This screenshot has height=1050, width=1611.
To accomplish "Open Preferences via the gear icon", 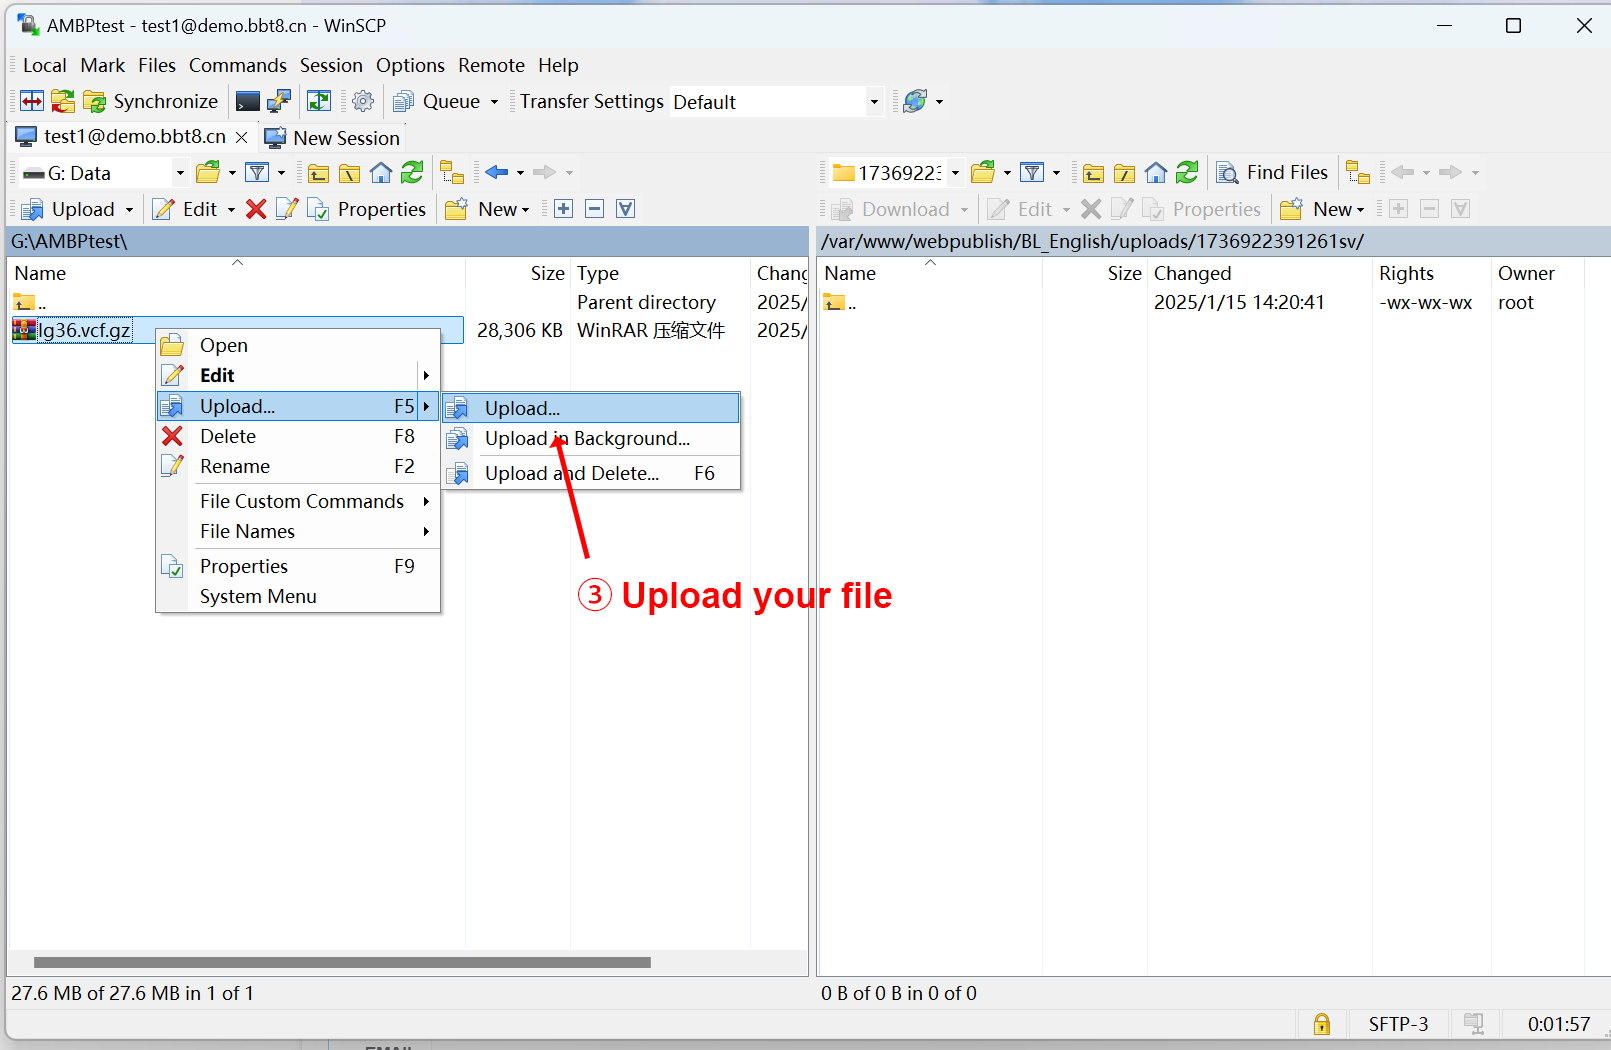I will click(x=363, y=101).
